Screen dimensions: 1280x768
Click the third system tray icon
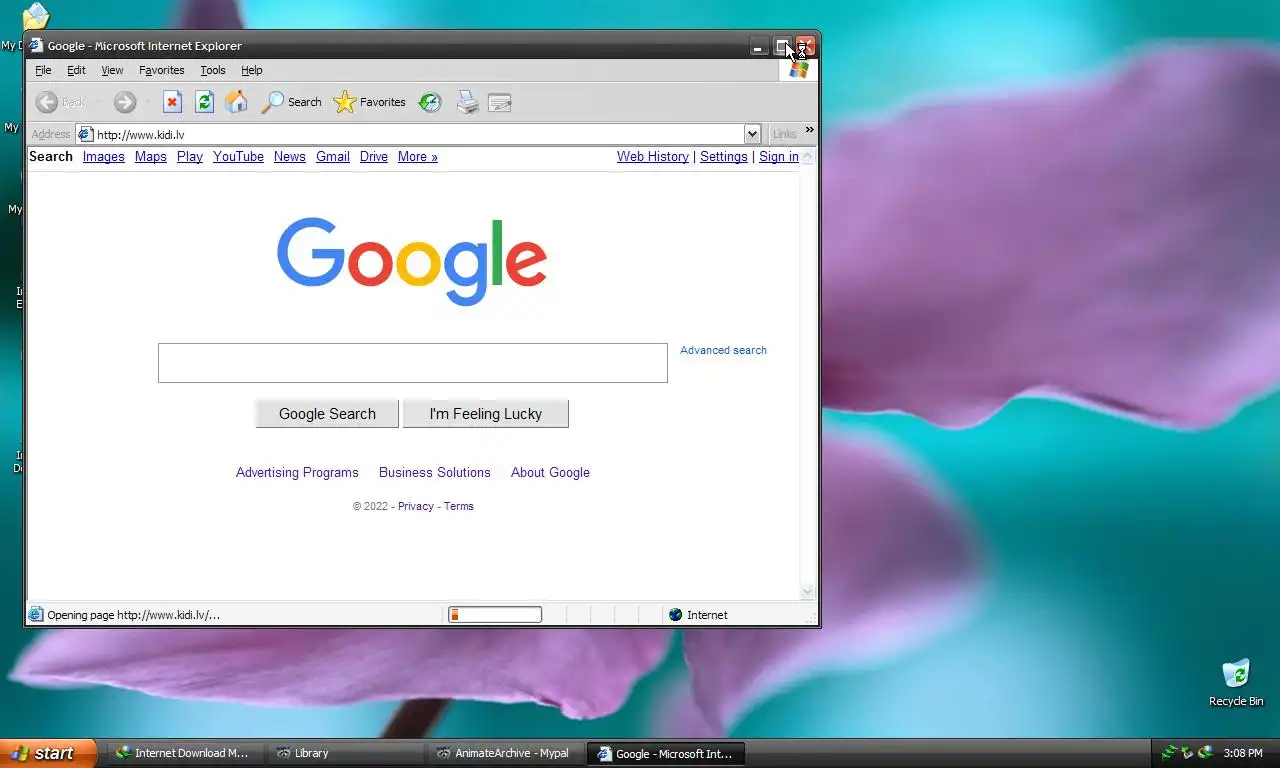1206,753
